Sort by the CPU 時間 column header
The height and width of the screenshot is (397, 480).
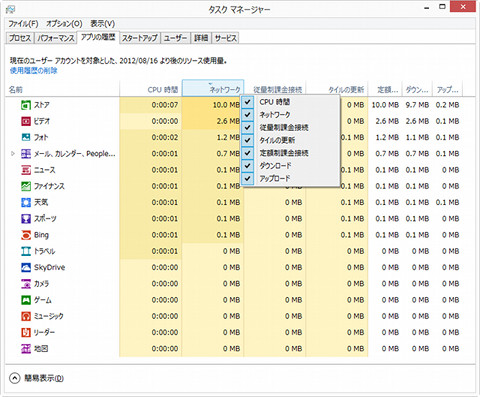[151, 89]
